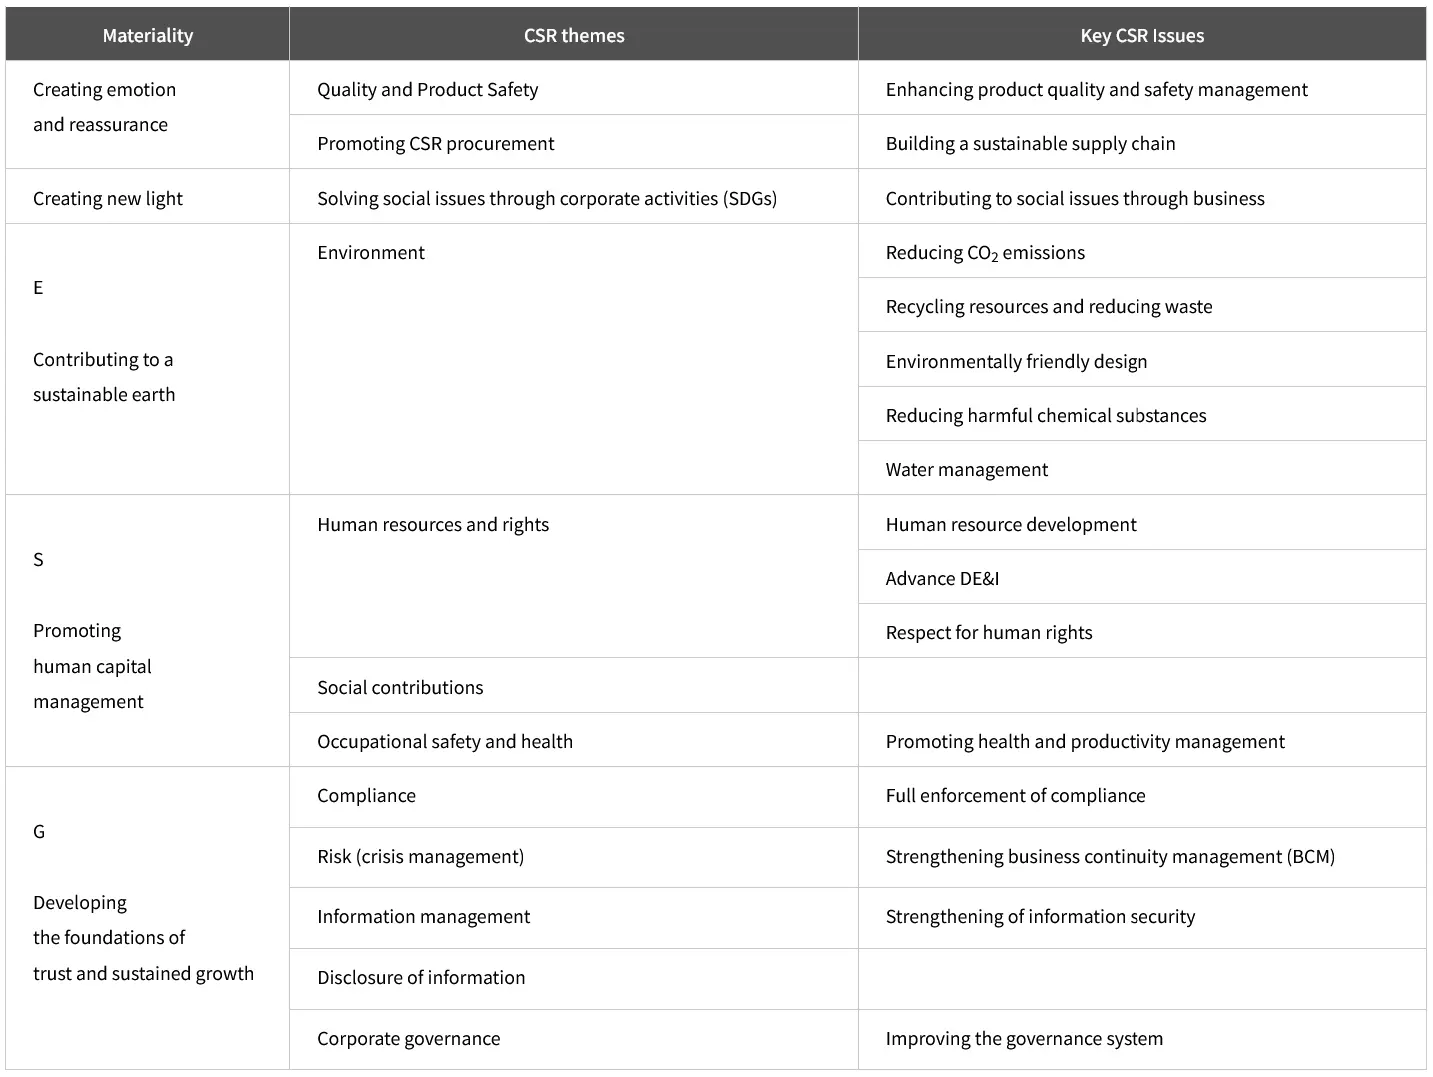Click Environmentally friendly design entry
The width and height of the screenshot is (1433, 1077).
[x=1016, y=362]
